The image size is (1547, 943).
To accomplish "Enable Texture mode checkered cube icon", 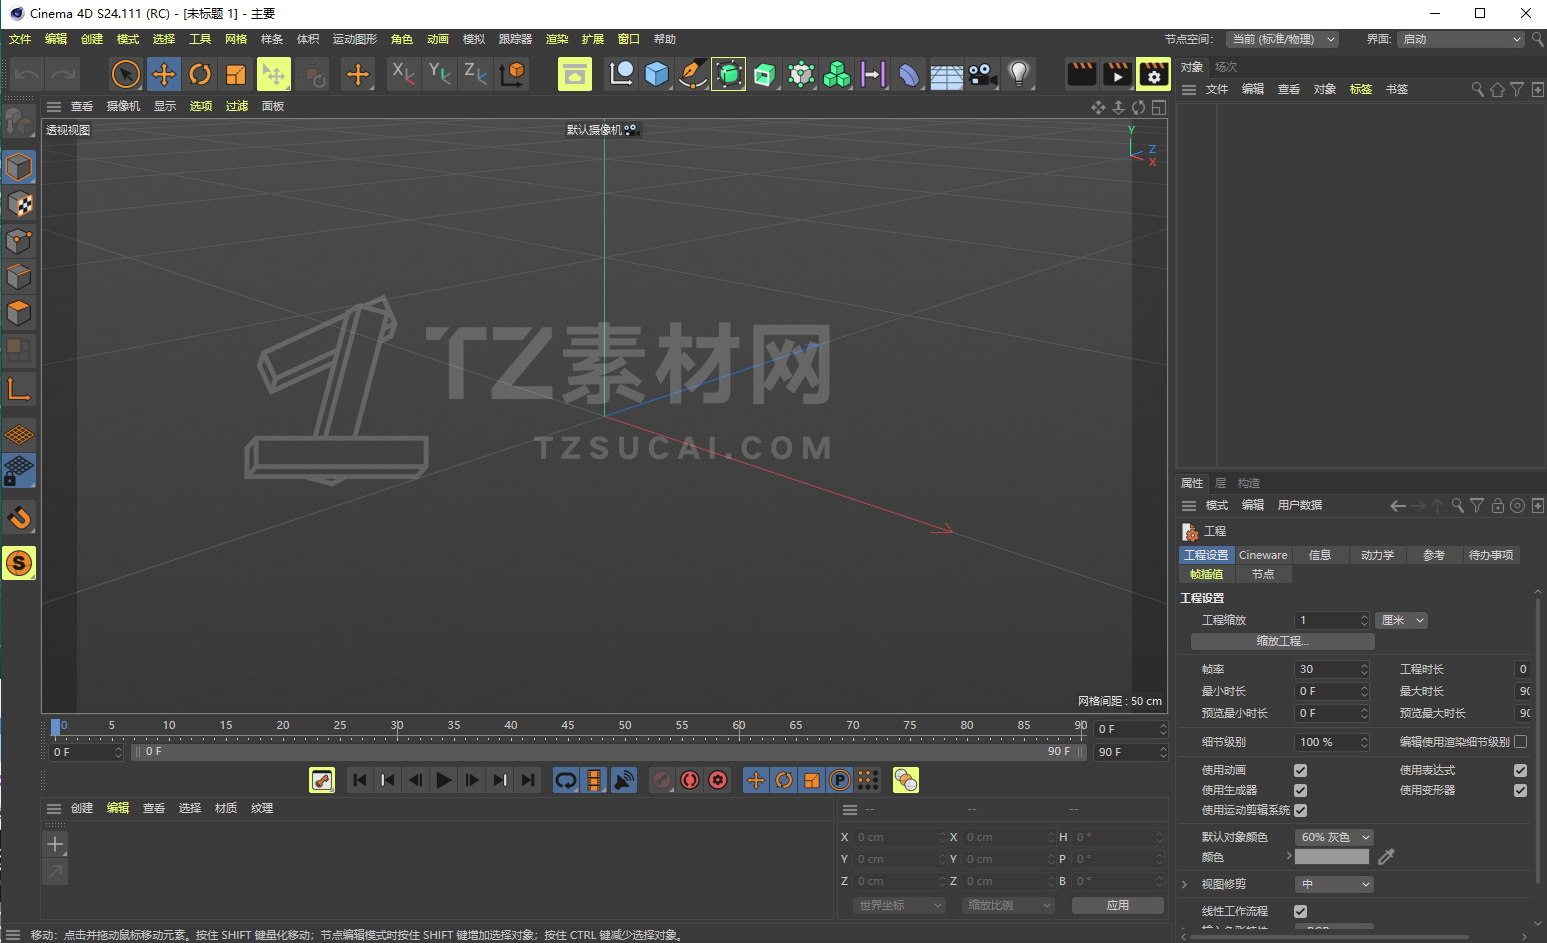I will pos(19,204).
